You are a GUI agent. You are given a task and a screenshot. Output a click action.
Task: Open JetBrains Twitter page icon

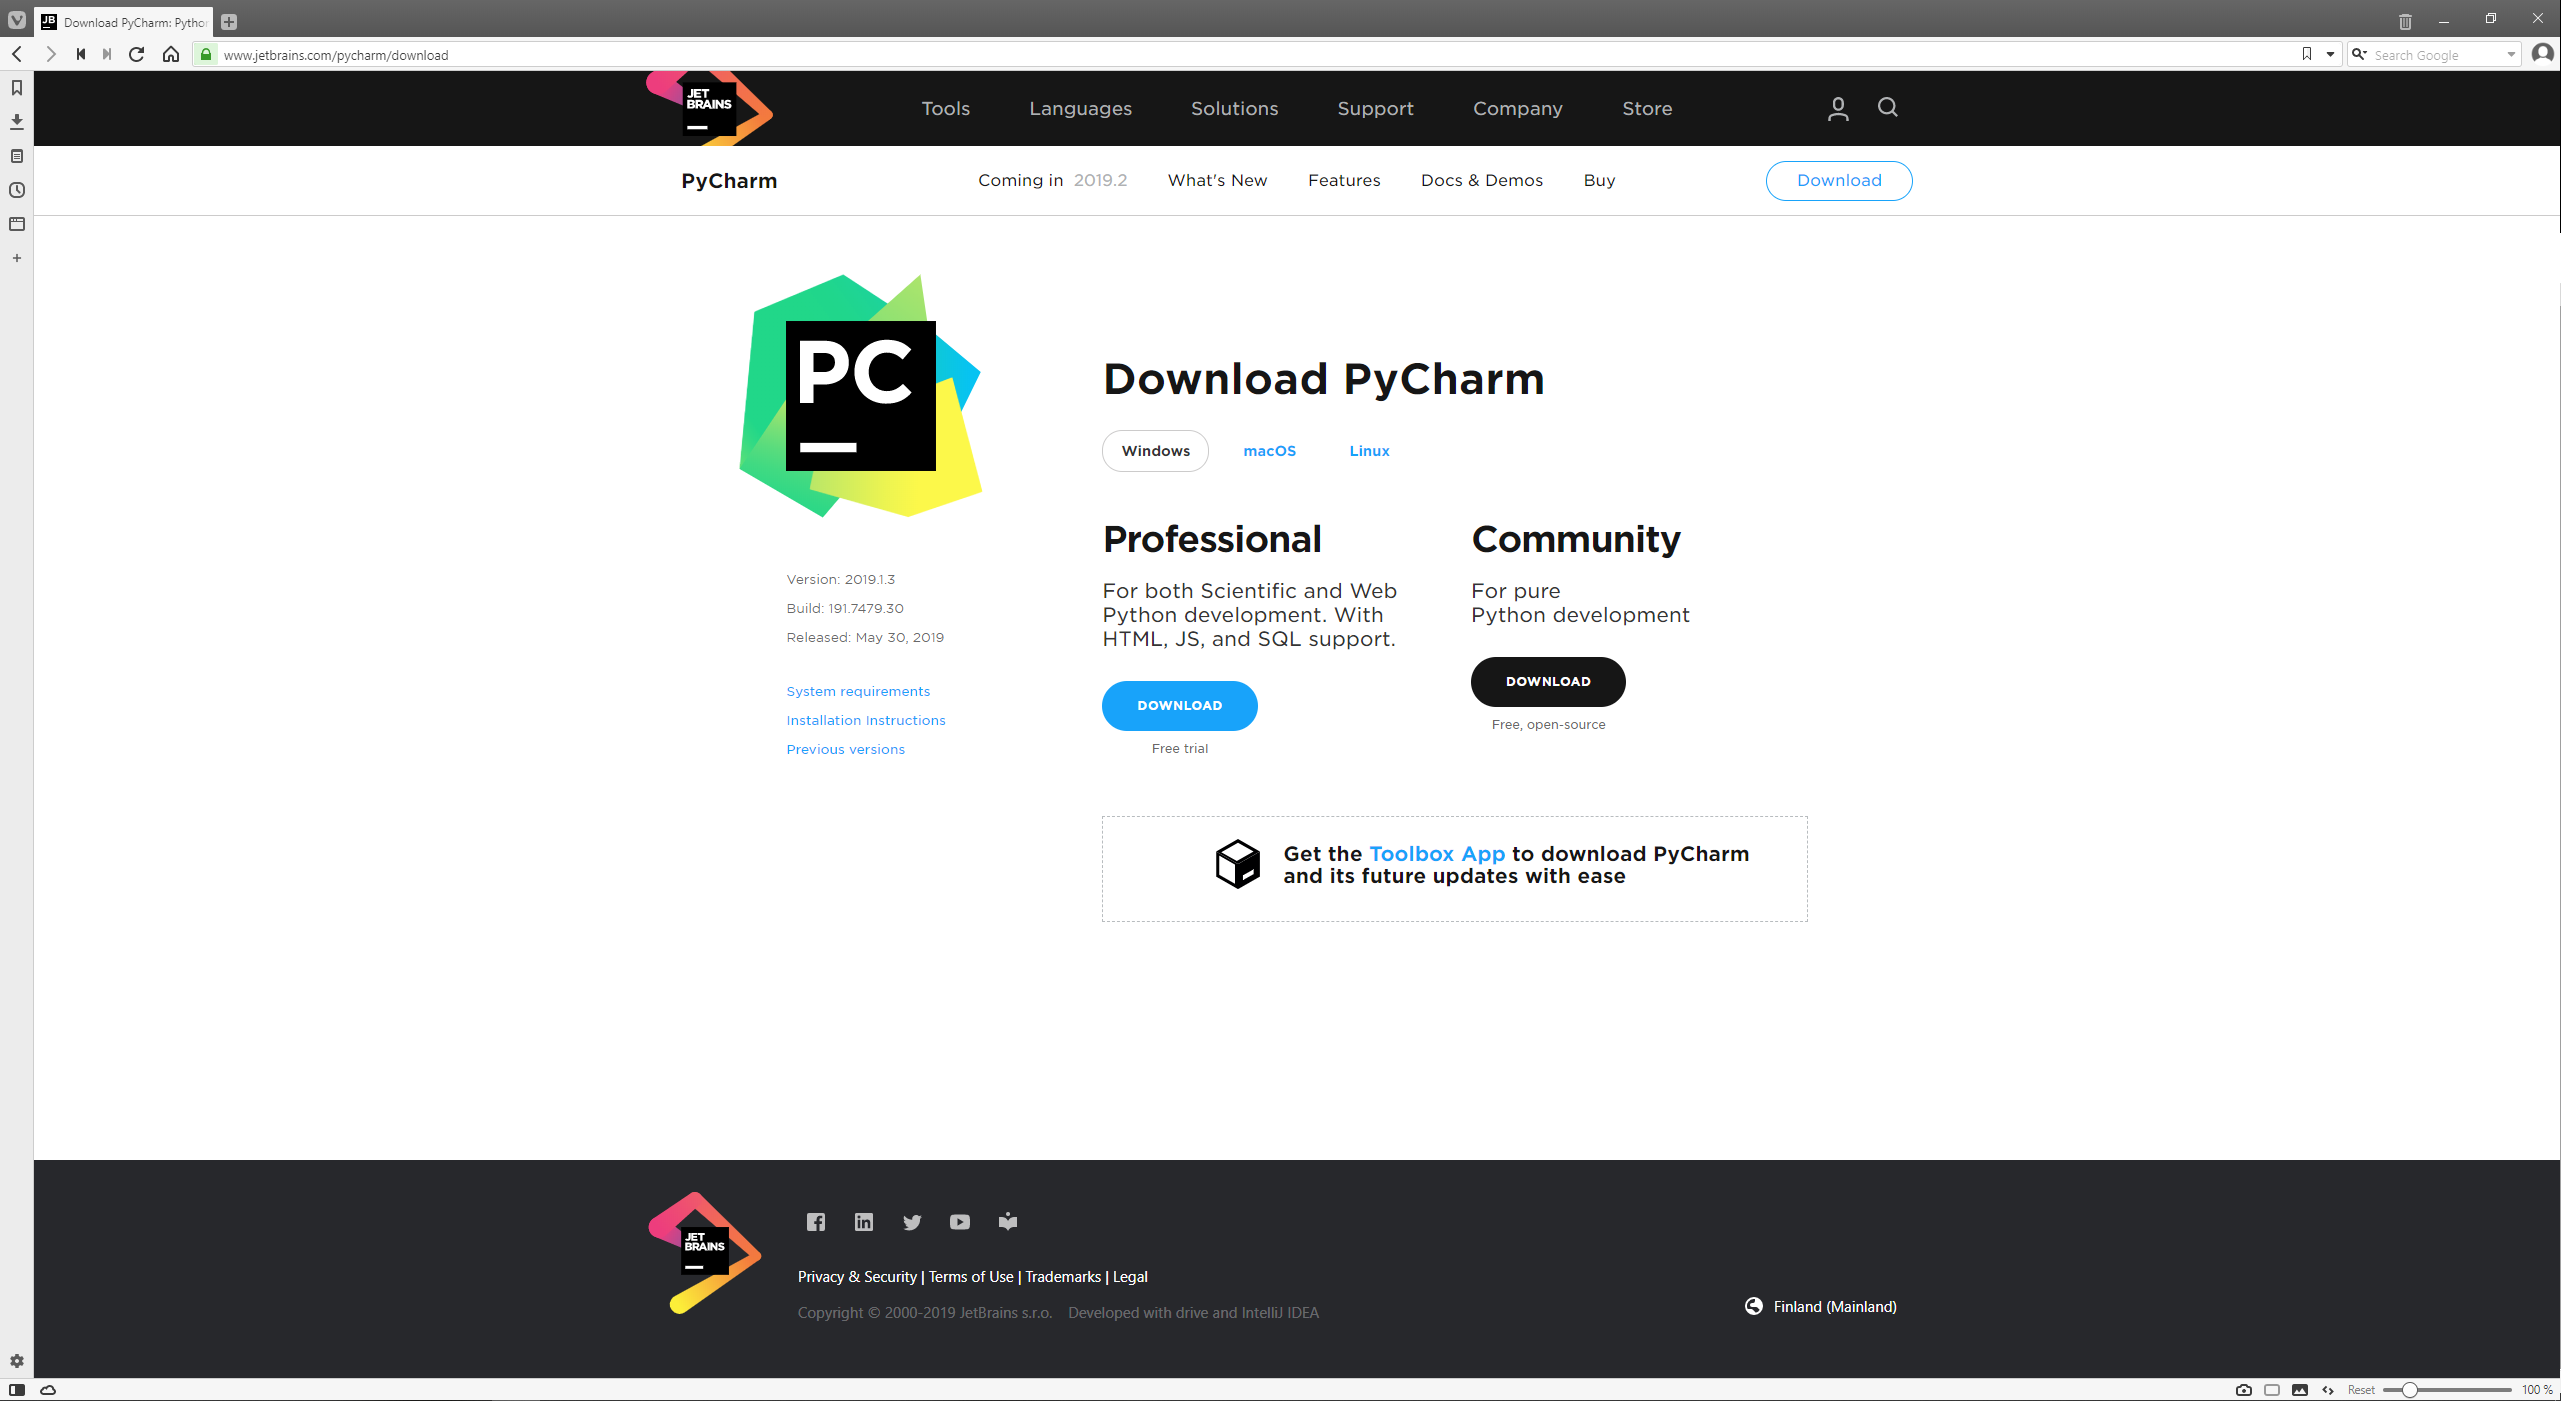(x=911, y=1222)
